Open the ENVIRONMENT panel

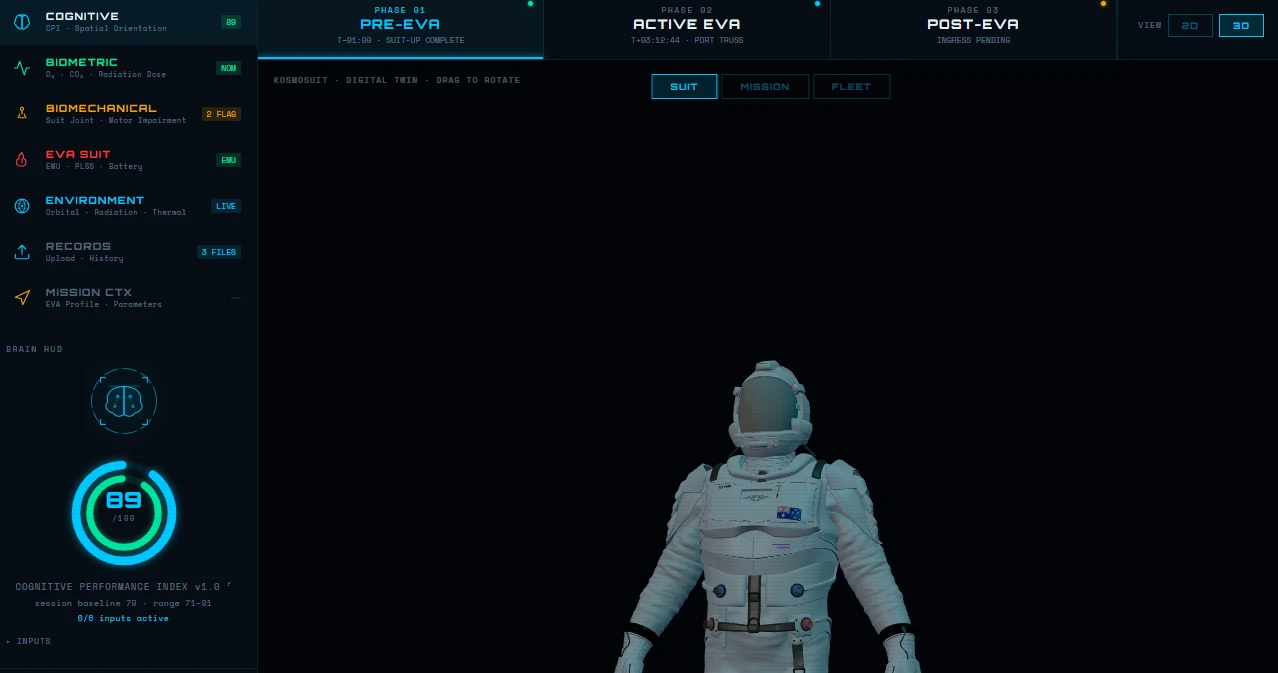[x=128, y=206]
